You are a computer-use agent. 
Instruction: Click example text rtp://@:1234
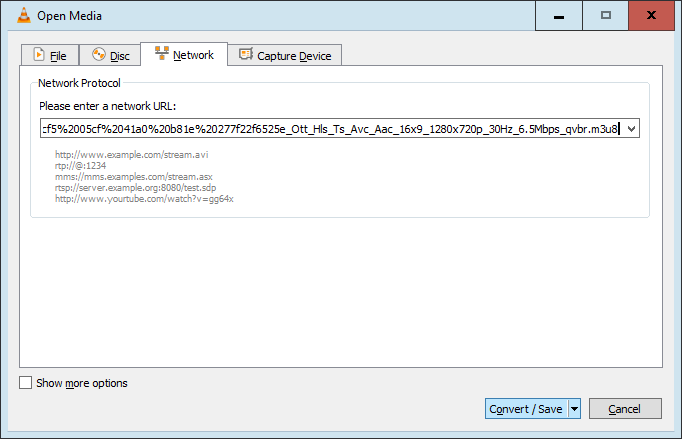[x=80, y=166]
